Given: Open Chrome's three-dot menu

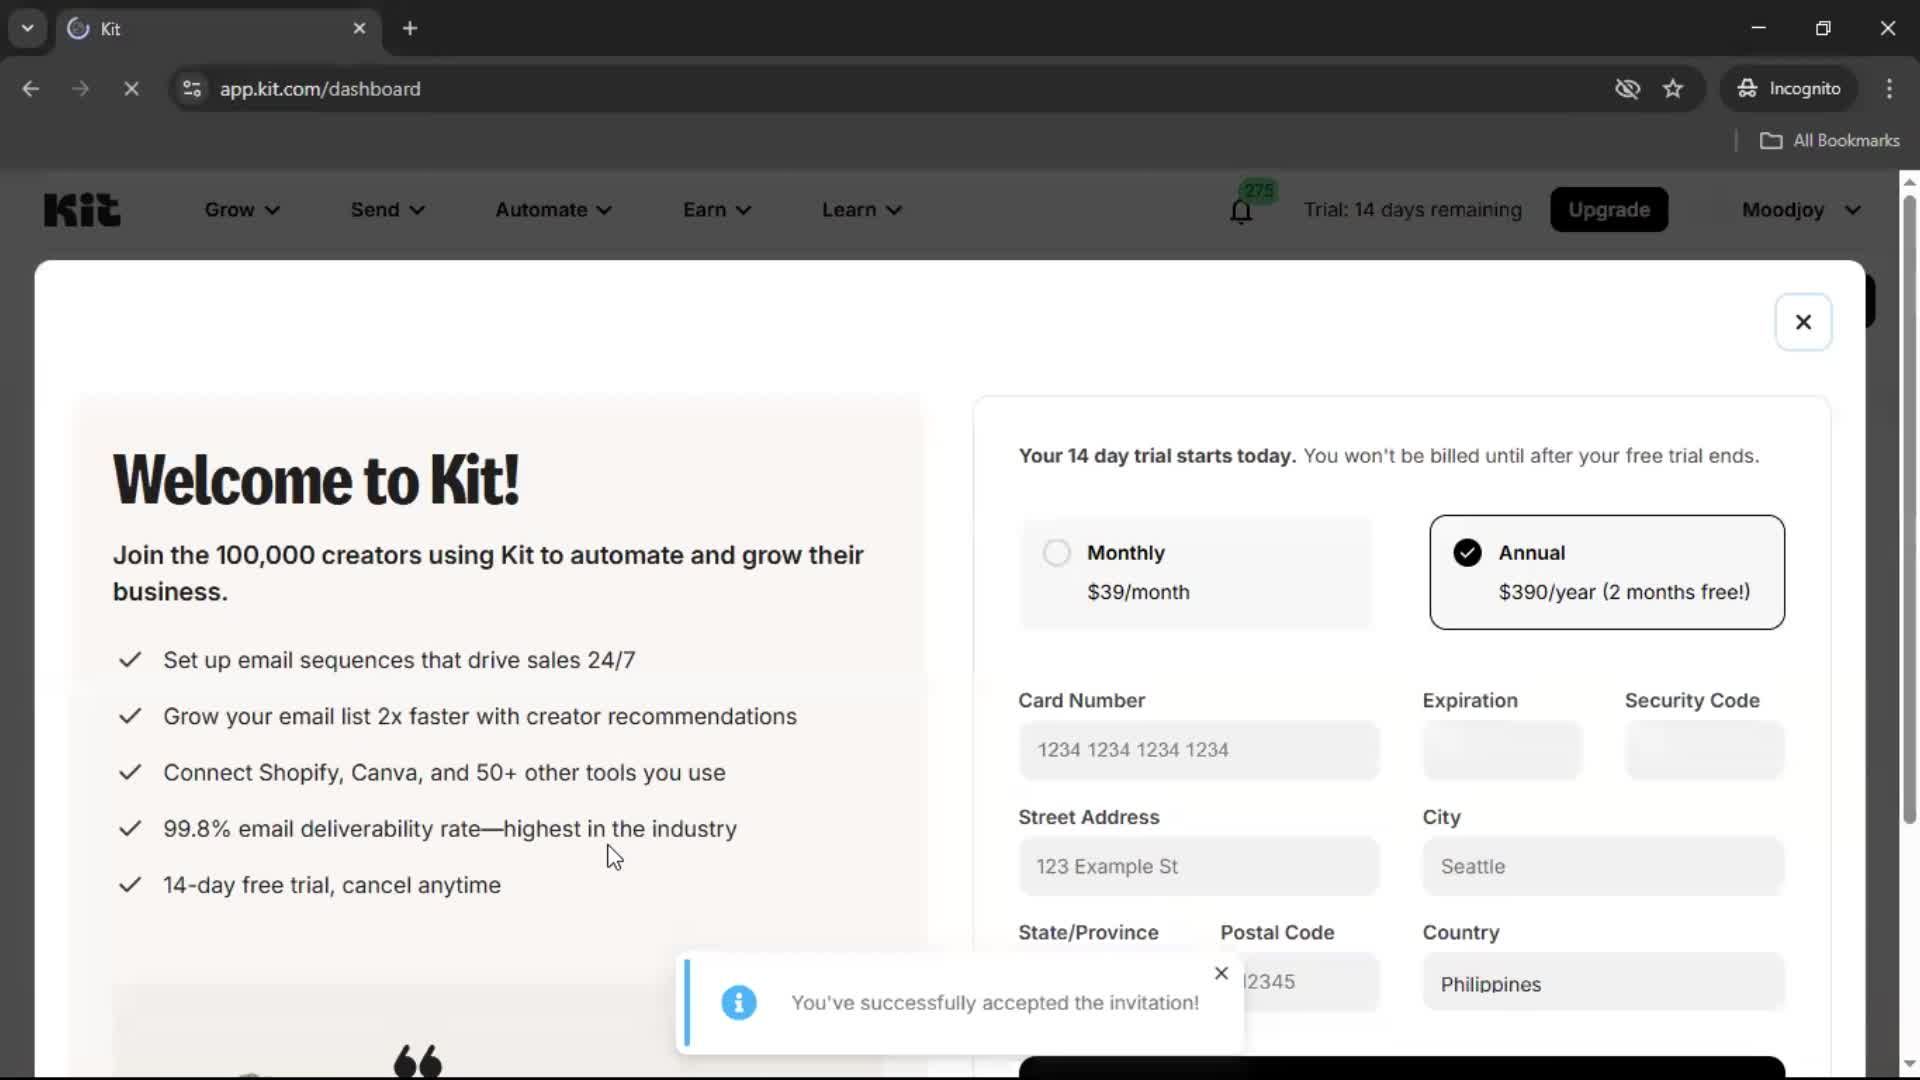Looking at the screenshot, I should coord(1889,89).
